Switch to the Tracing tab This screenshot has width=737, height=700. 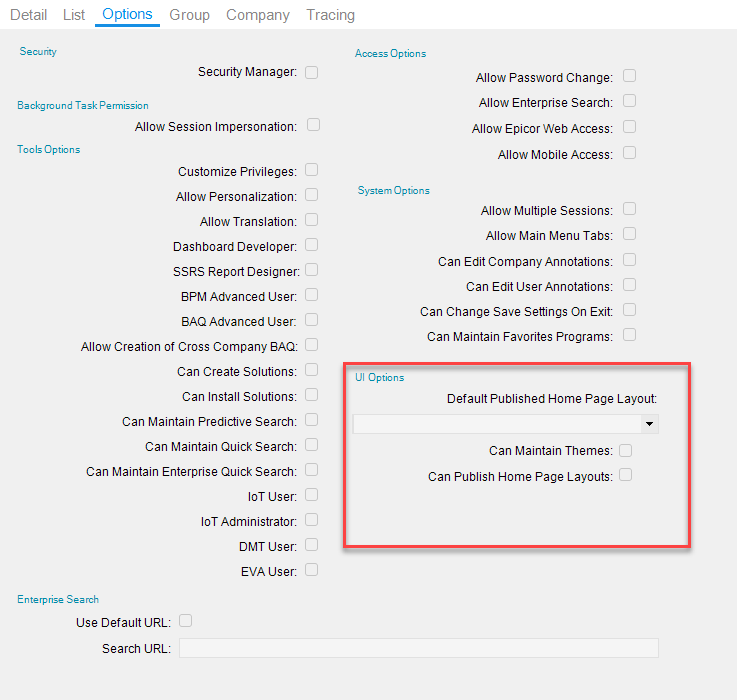point(330,15)
